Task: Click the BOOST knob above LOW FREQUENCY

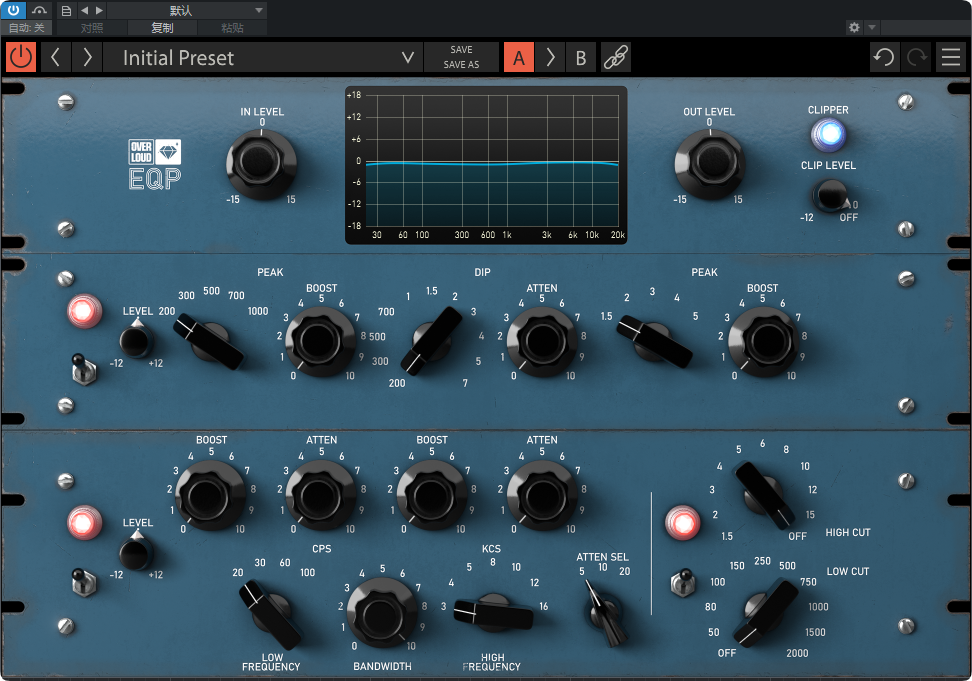Action: click(210, 495)
